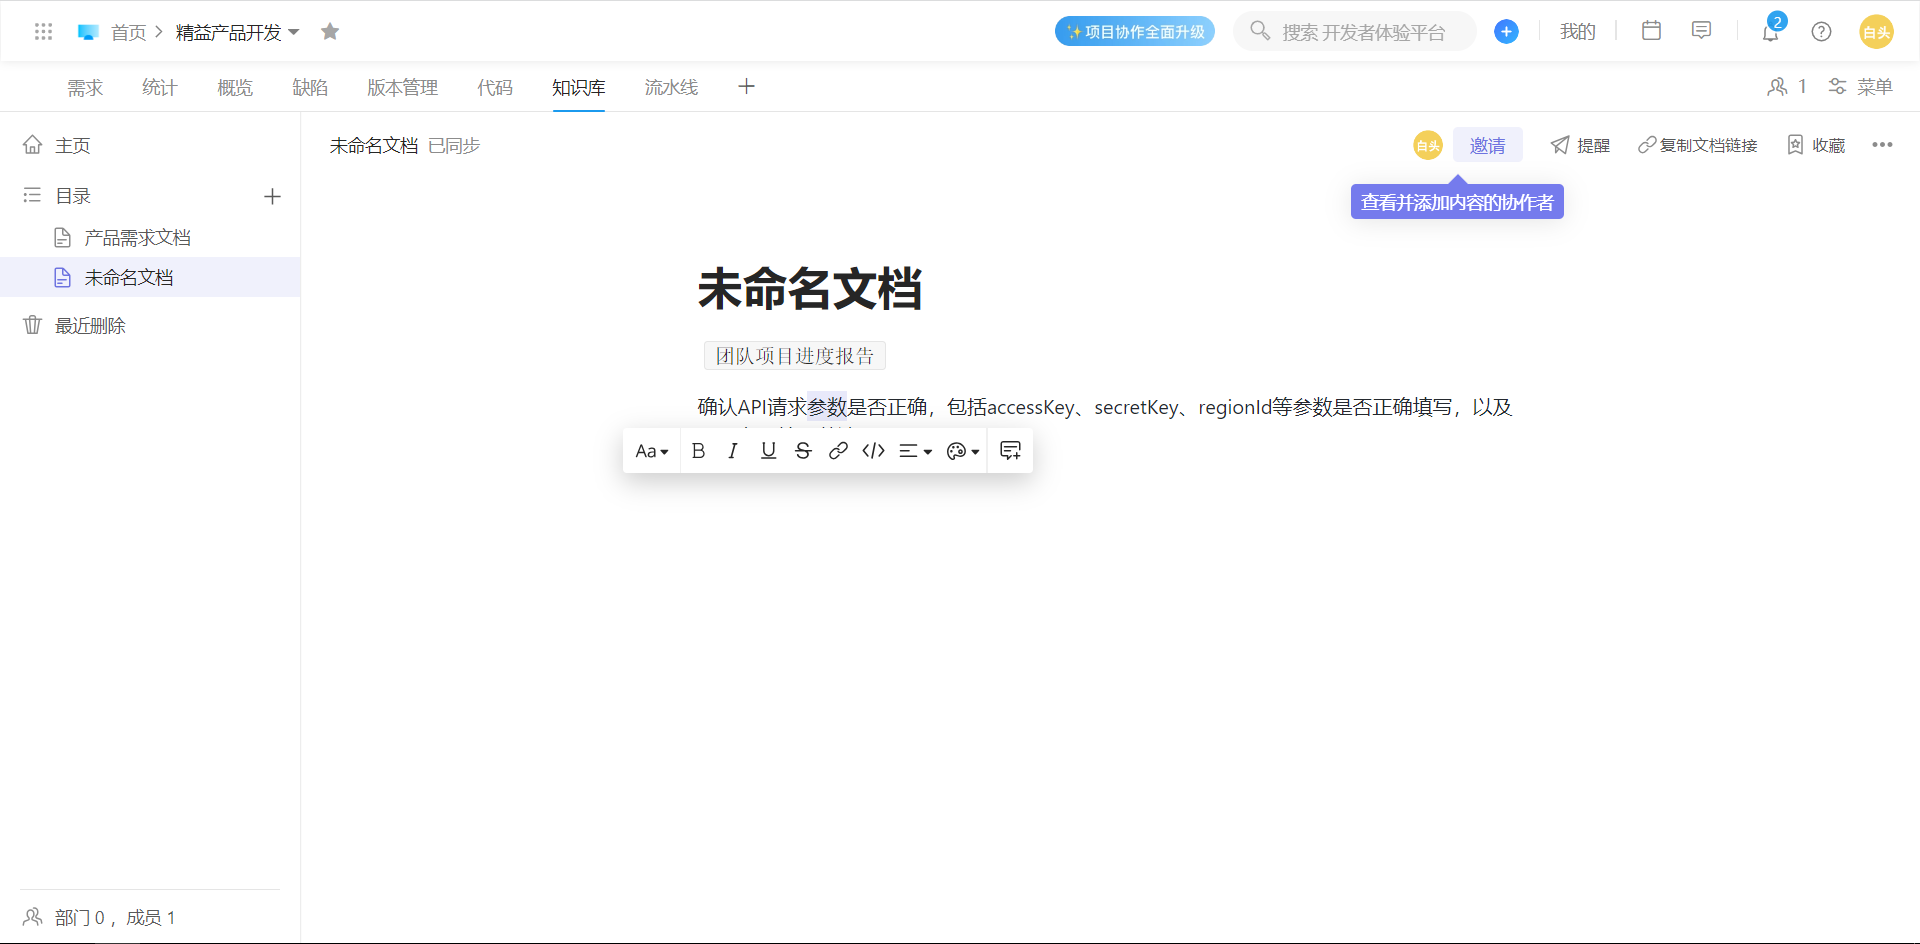
Task: Open the user avatar in the top right
Action: pos(1876,32)
